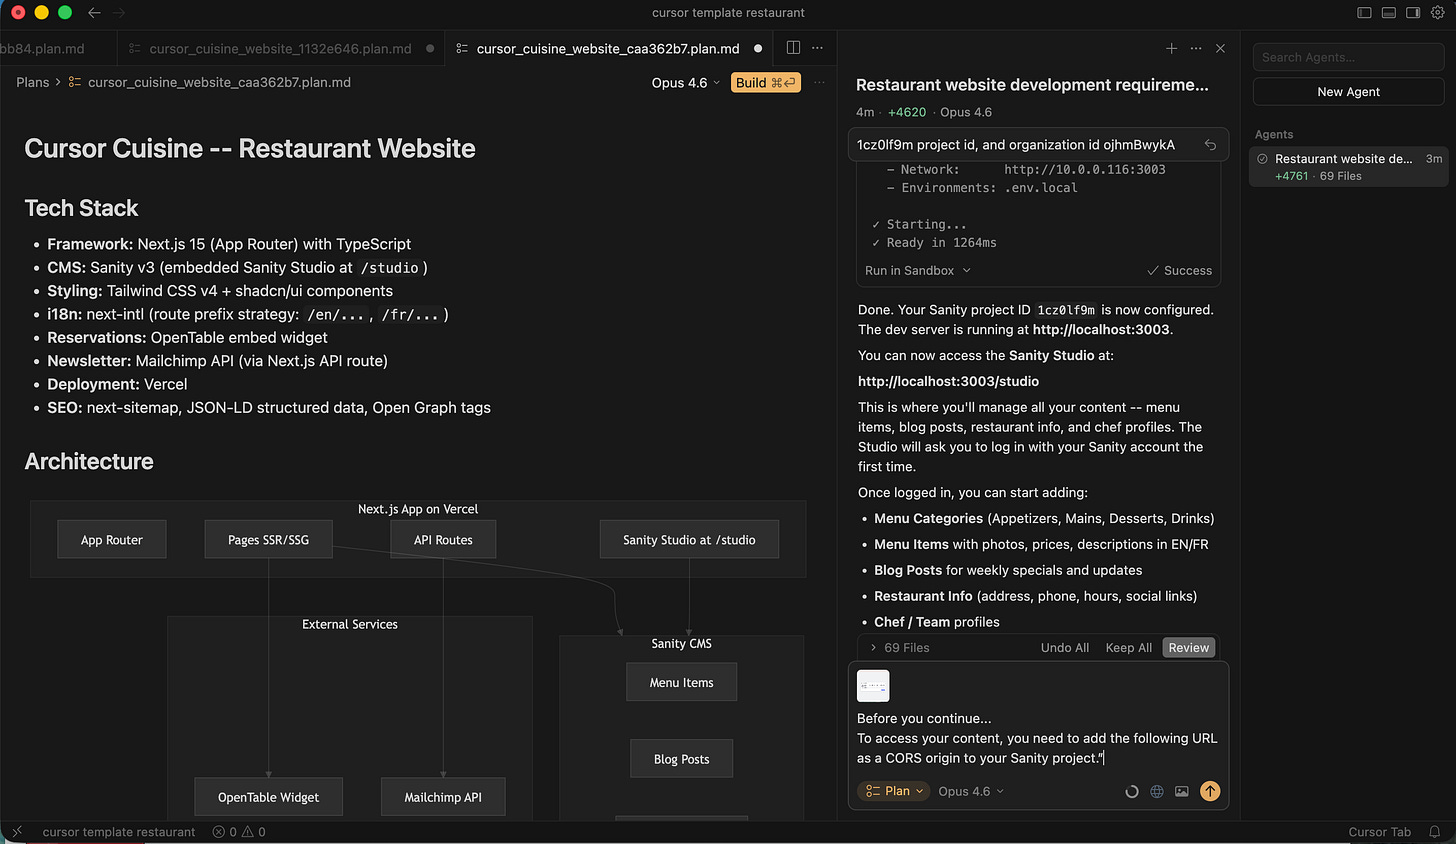Click the revert arrow on project id message
Image resolution: width=1456 pixels, height=844 pixels.
pos(1210,145)
